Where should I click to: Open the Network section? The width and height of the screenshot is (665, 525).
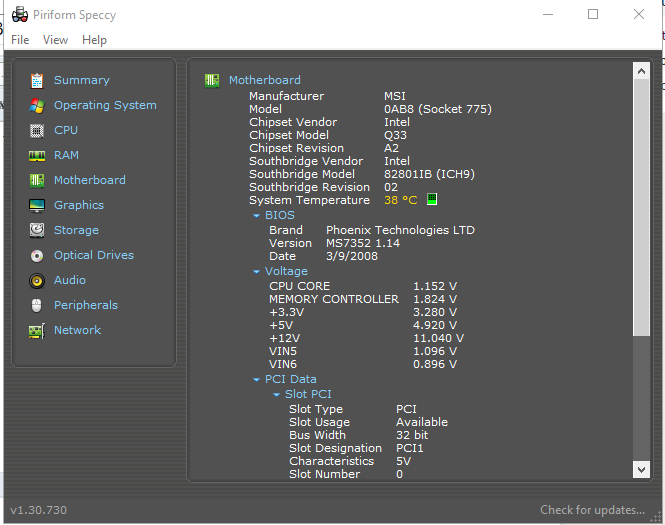77,330
